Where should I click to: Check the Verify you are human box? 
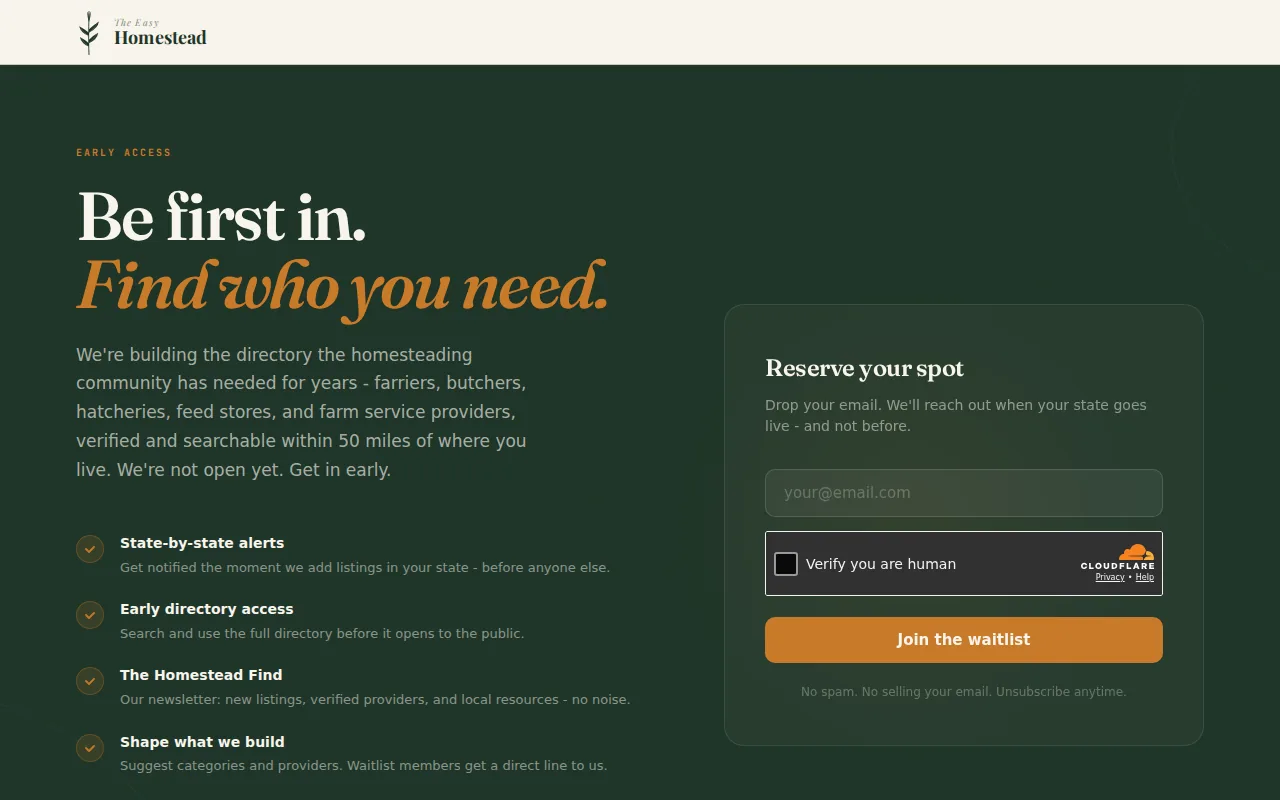point(786,564)
